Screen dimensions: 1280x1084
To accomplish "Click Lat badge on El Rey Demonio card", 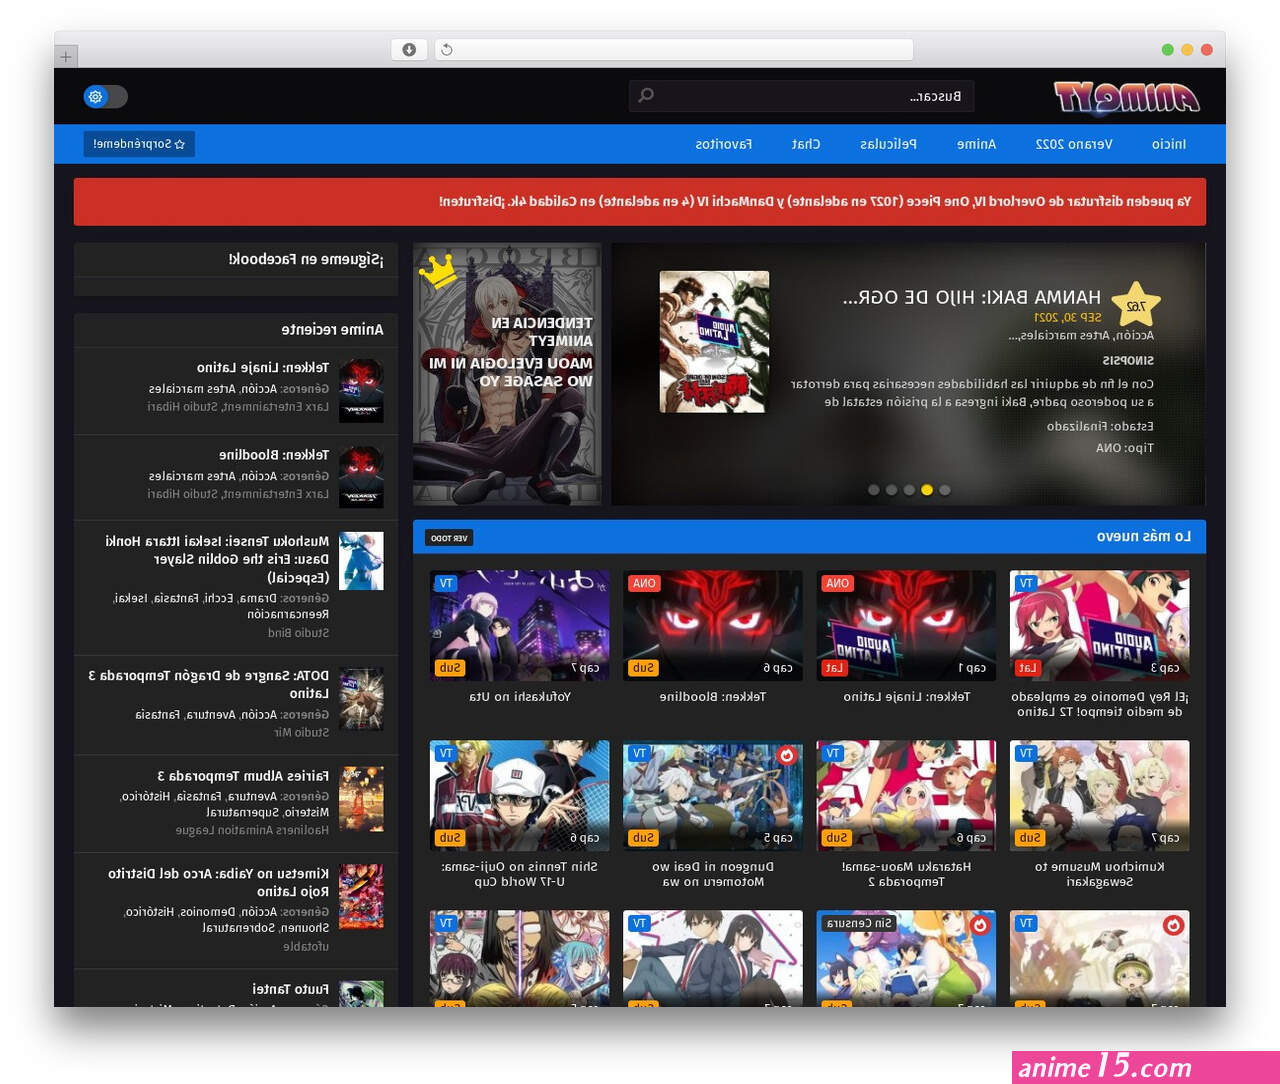I will (x=1028, y=668).
